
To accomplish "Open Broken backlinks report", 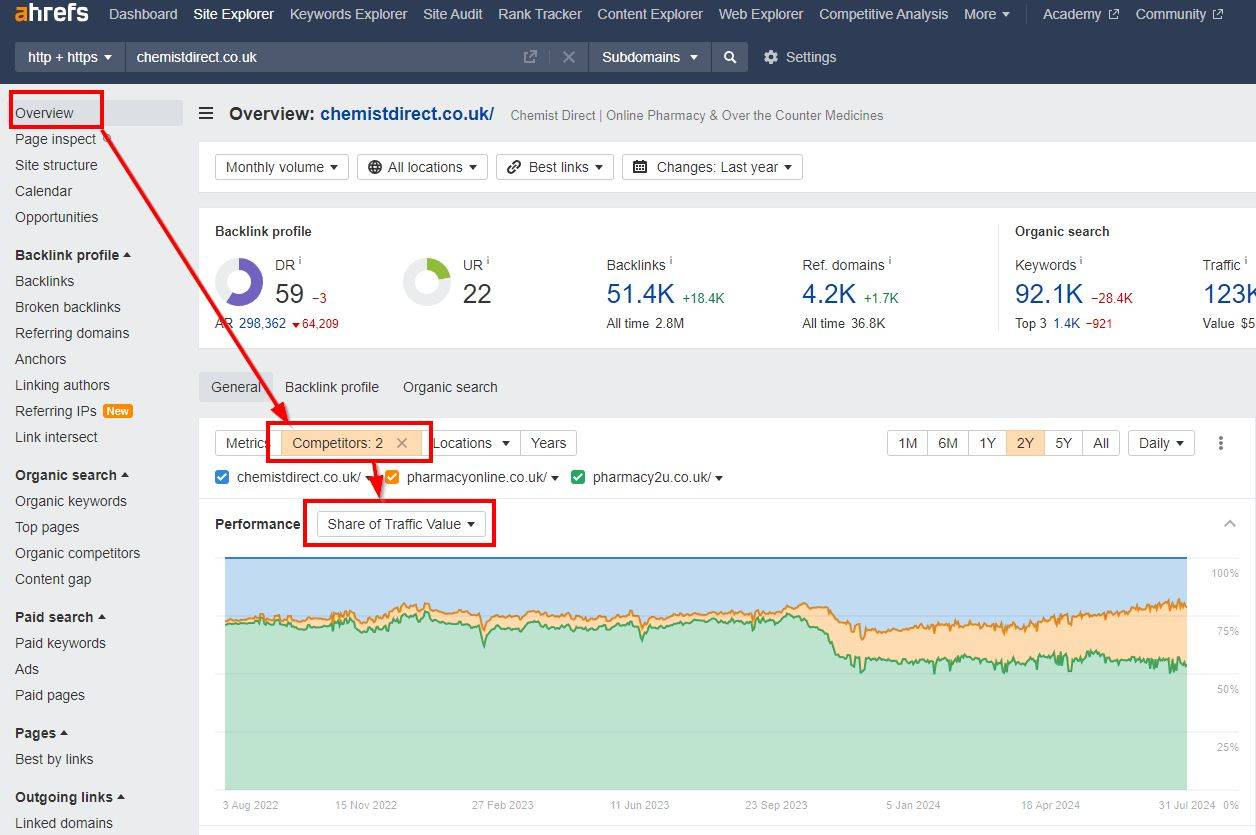I will point(68,307).
